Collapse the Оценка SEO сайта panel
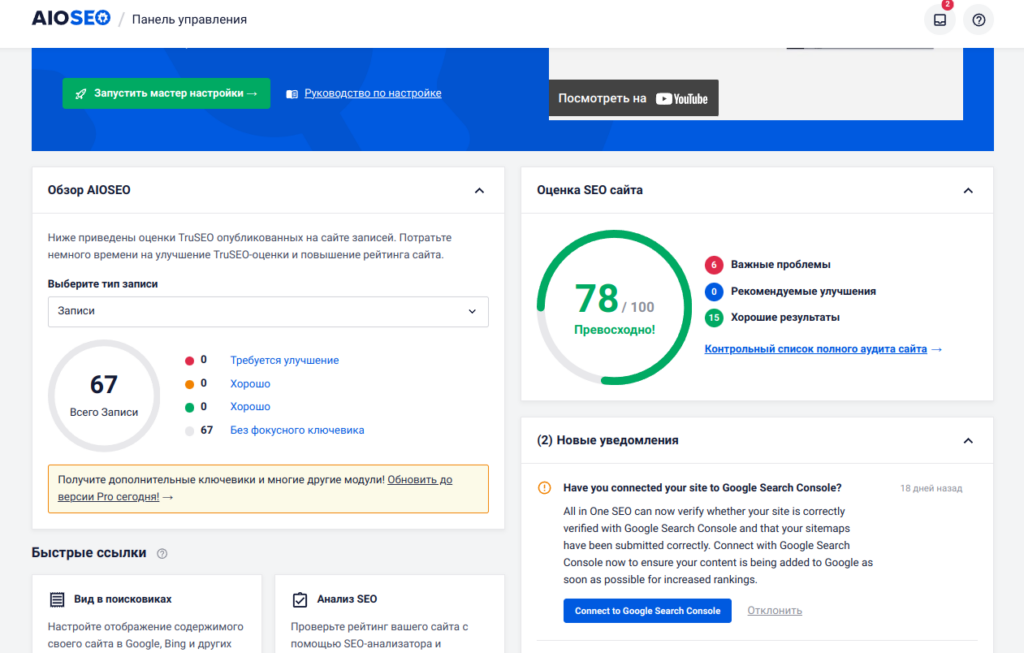This screenshot has width=1024, height=653. [967, 190]
